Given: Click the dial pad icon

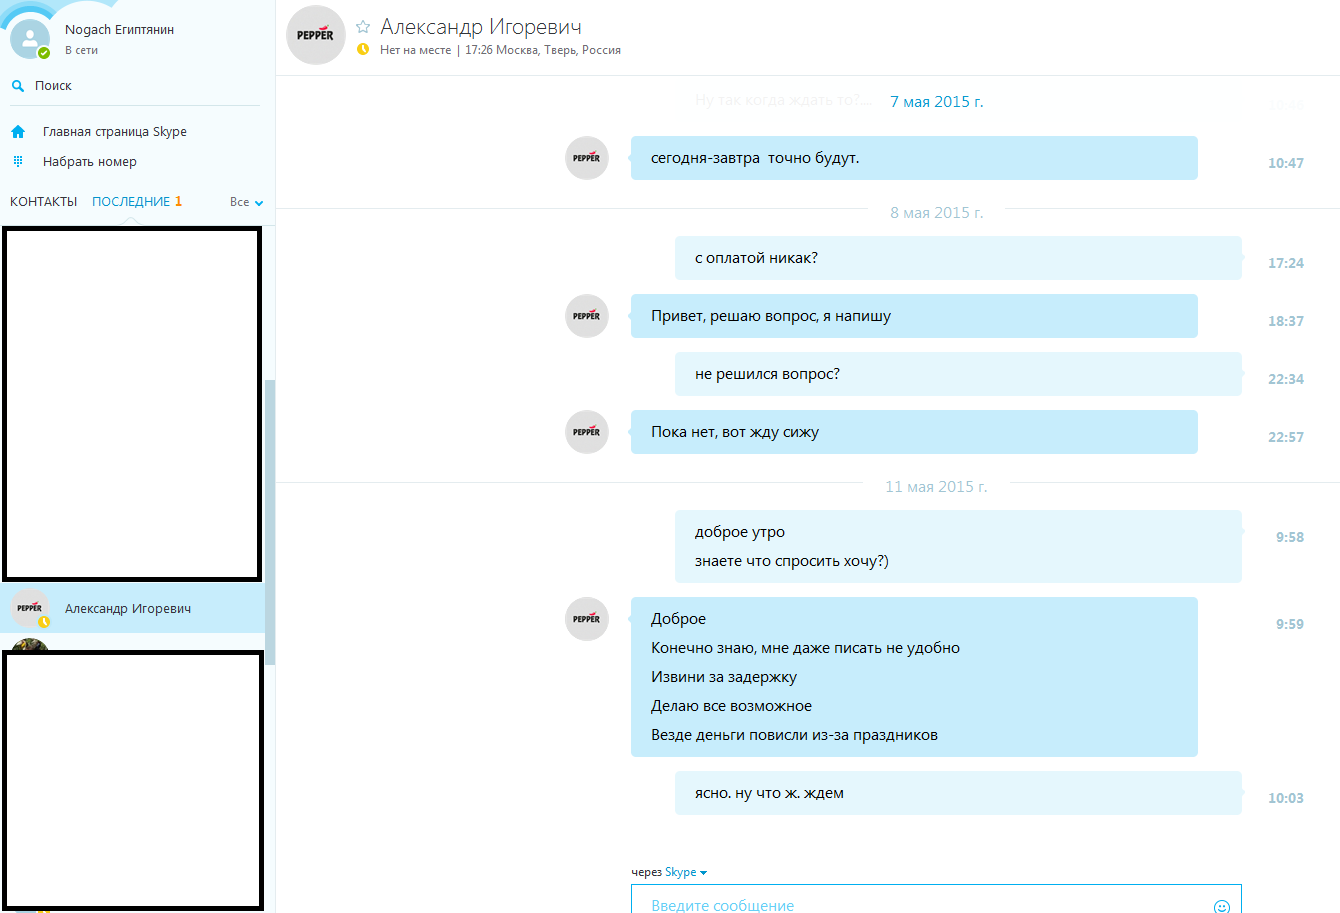Looking at the screenshot, I should pos(18,161).
